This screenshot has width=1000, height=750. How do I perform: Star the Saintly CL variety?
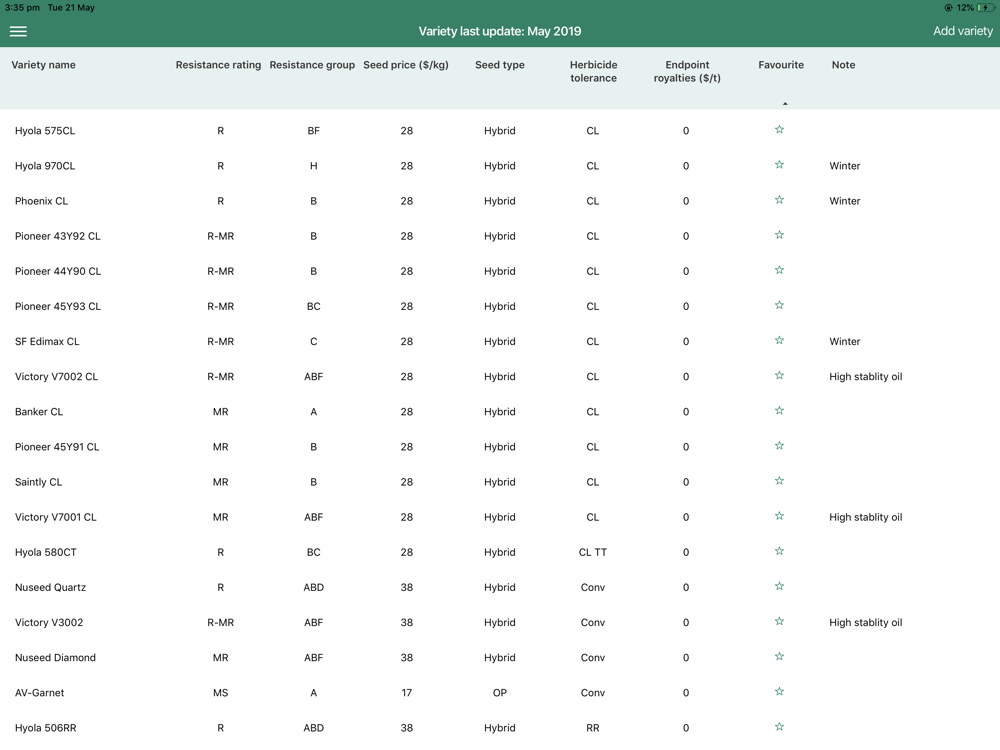pos(779,480)
